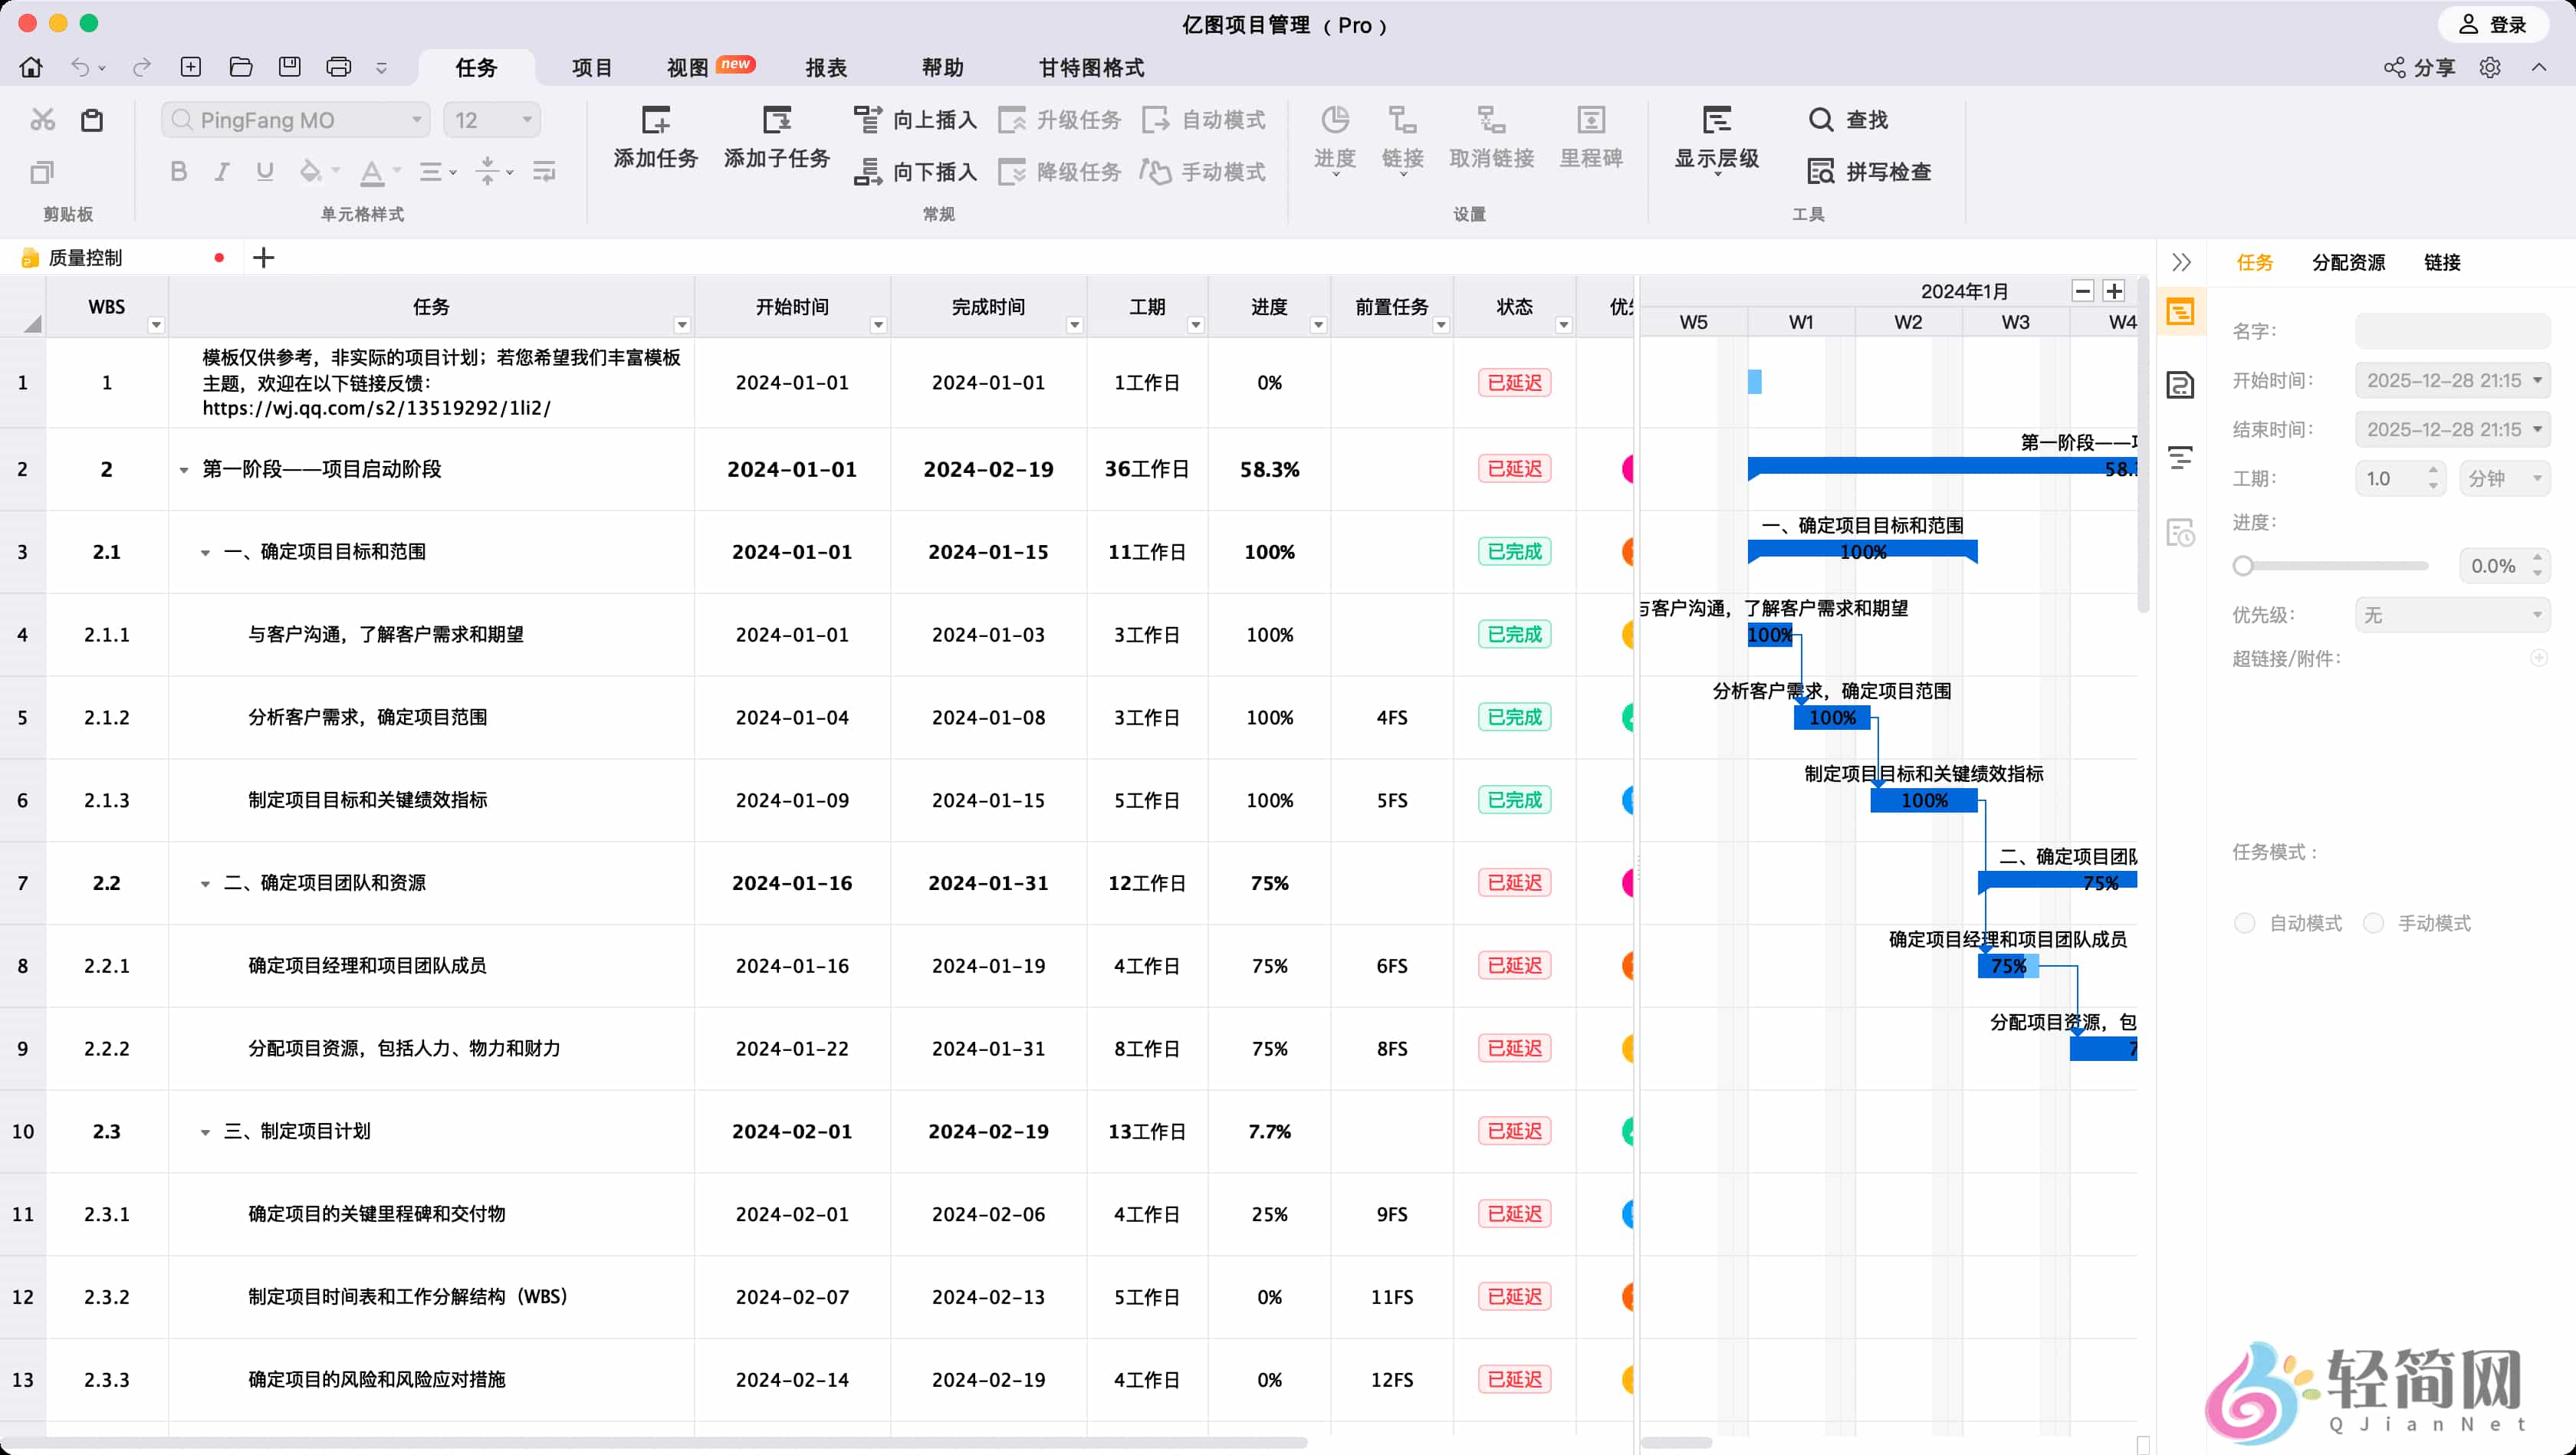Image resolution: width=2576 pixels, height=1455 pixels.
Task: Select the 向上插入 icon
Action: (x=868, y=119)
